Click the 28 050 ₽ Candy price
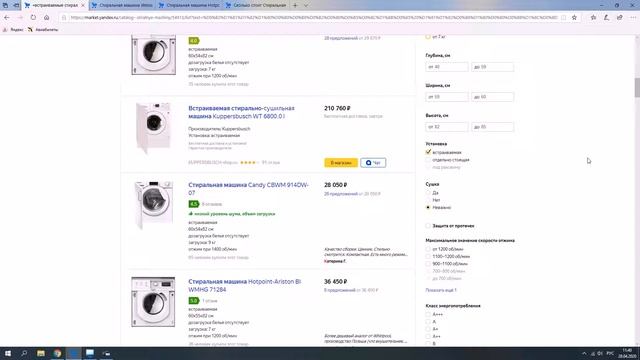The width and height of the screenshot is (640, 360). click(x=336, y=185)
